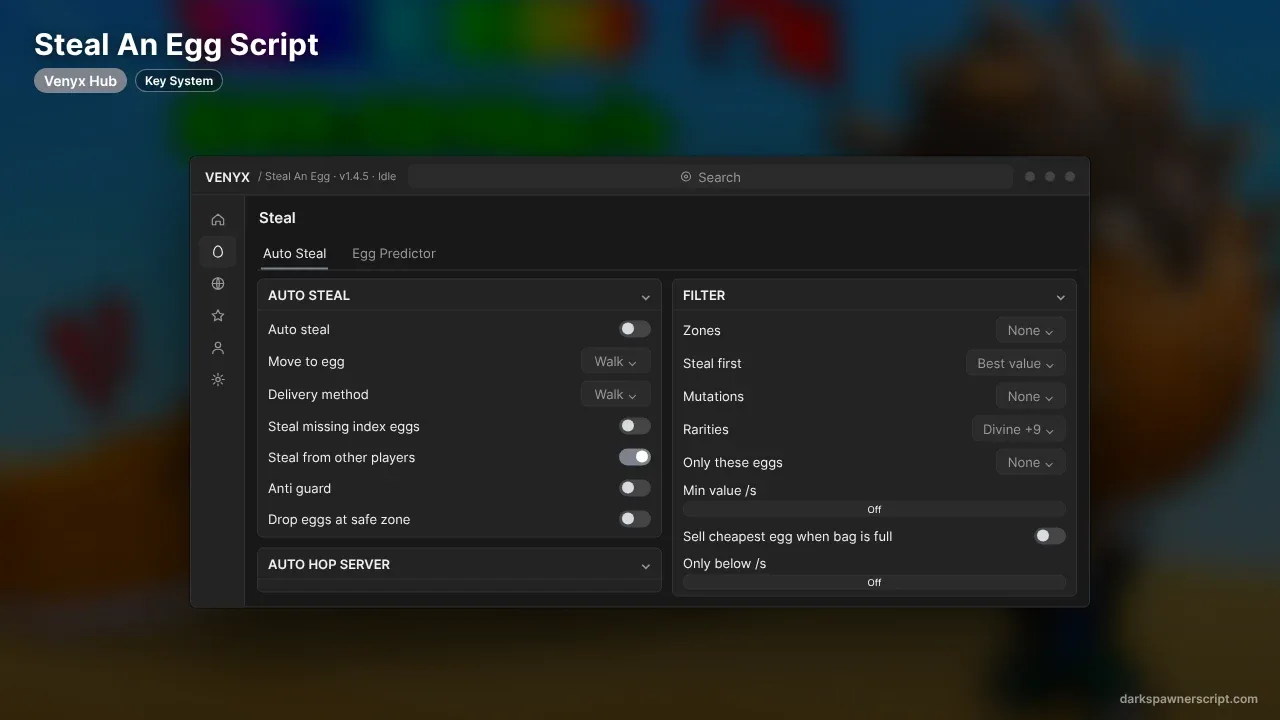Click the 'Rarities' label
This screenshot has height=720, width=1280.
(x=706, y=429)
